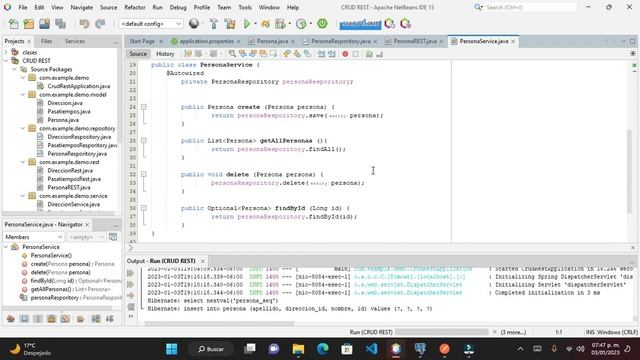Viewport: 640px width, 360px height.
Task: Click the Undo toolbar icon
Action: coord(84,24)
